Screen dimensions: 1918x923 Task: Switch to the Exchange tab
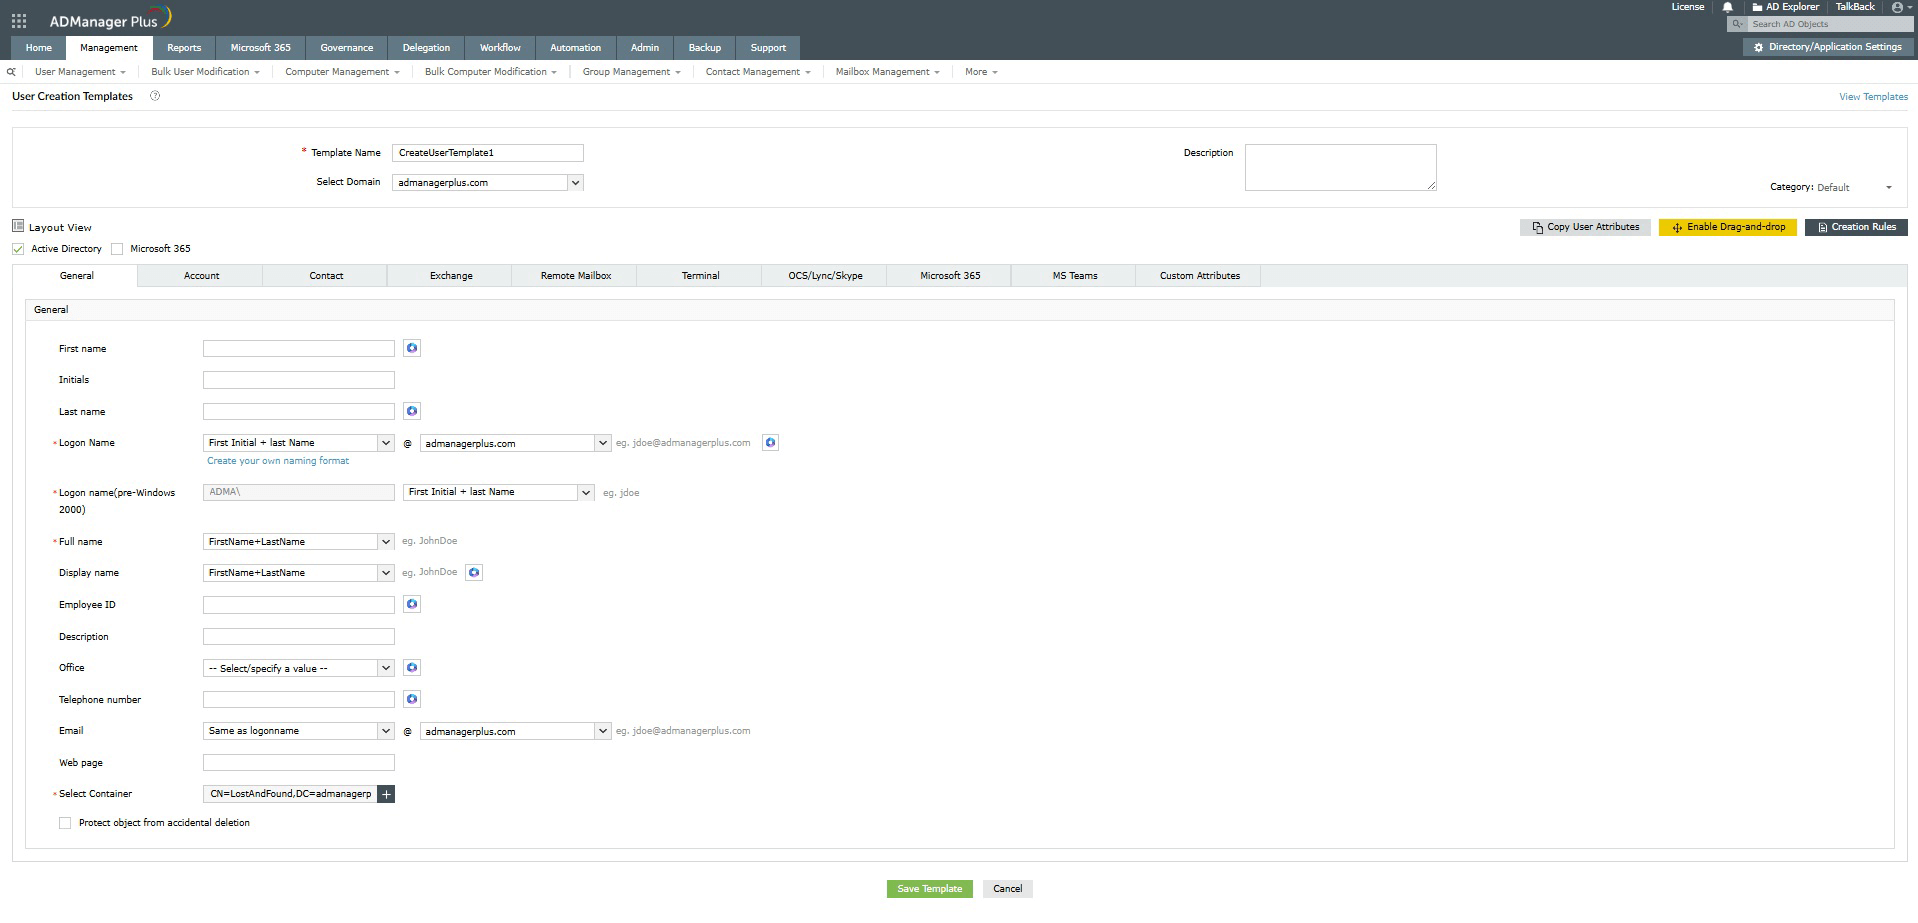pyautogui.click(x=449, y=275)
